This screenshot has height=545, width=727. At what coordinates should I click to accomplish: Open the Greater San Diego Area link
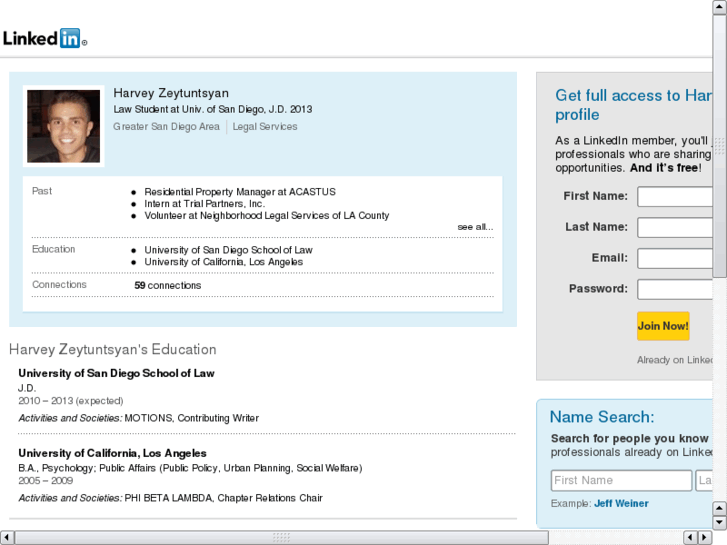coord(166,127)
